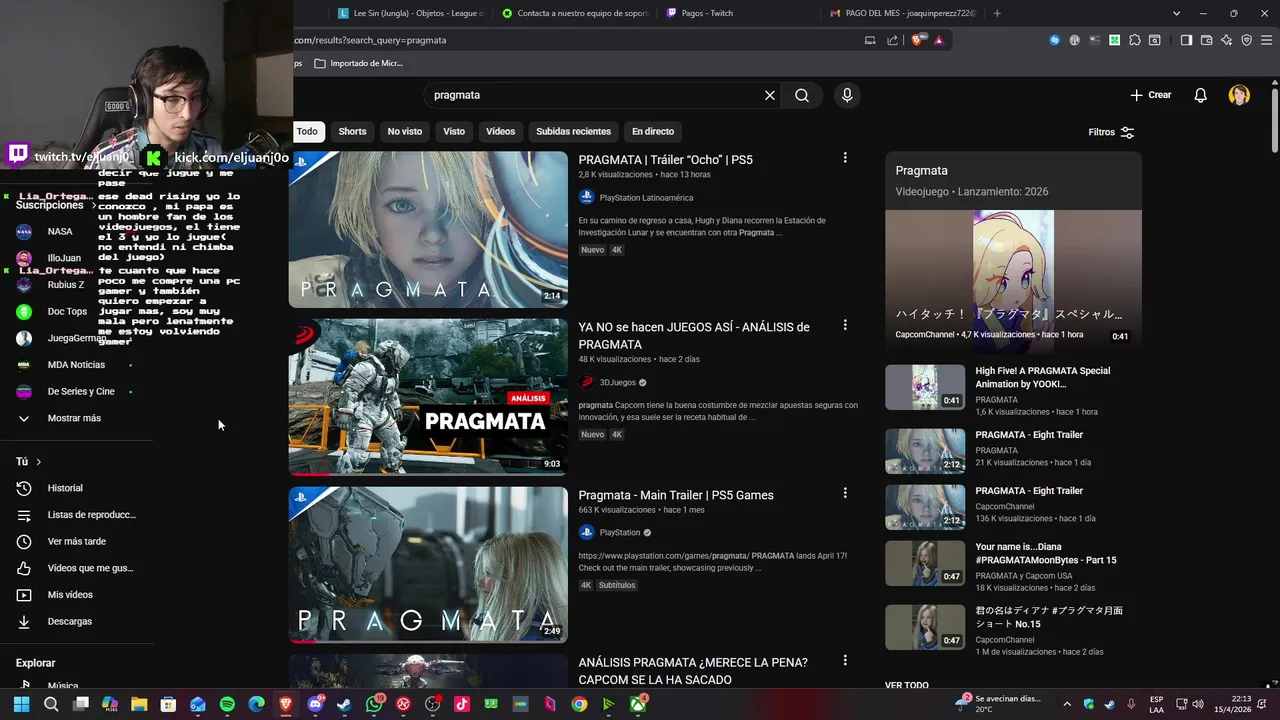Open options menu for Tráiler Ocho video
Image resolution: width=1280 pixels, height=720 pixels.
tap(845, 158)
